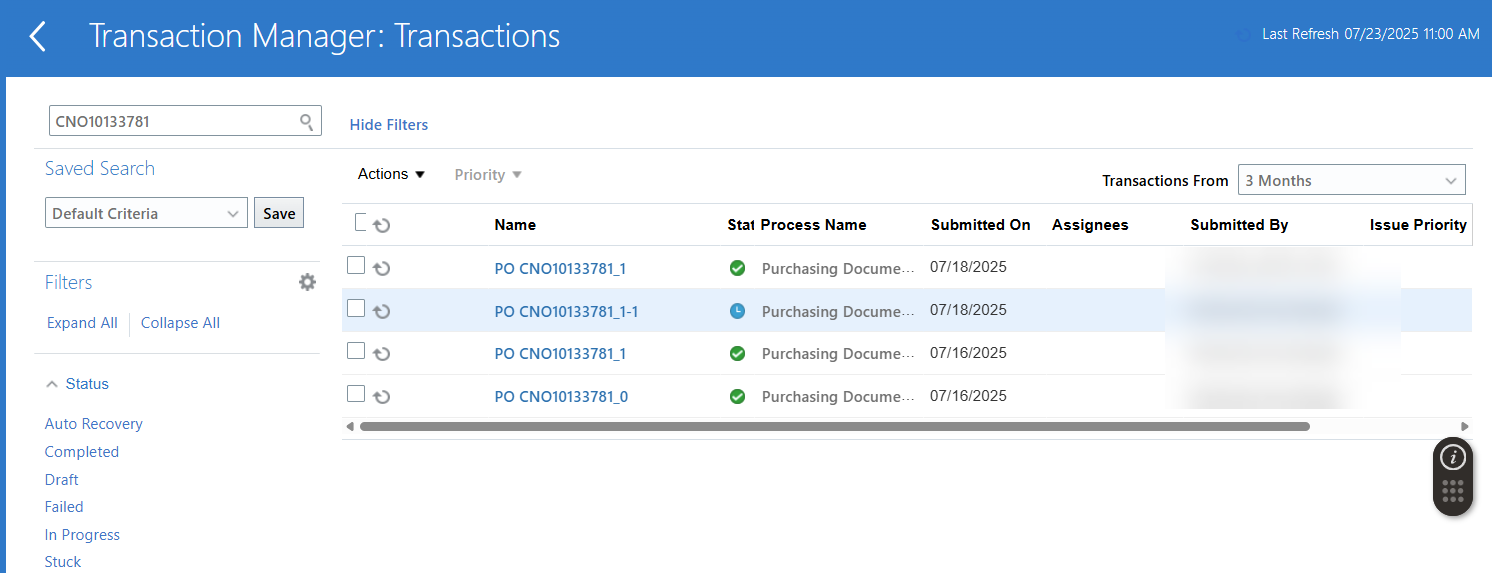Image resolution: width=1492 pixels, height=573 pixels.
Task: Open the 07/16/2025 PO CNO10133781_1 transaction link
Action: pyautogui.click(x=560, y=354)
